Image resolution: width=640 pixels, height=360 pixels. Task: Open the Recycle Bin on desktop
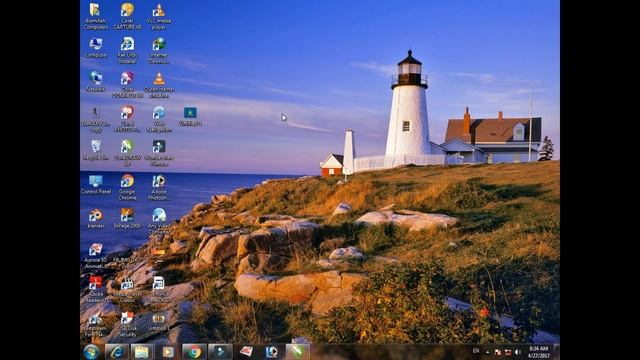[x=96, y=150]
